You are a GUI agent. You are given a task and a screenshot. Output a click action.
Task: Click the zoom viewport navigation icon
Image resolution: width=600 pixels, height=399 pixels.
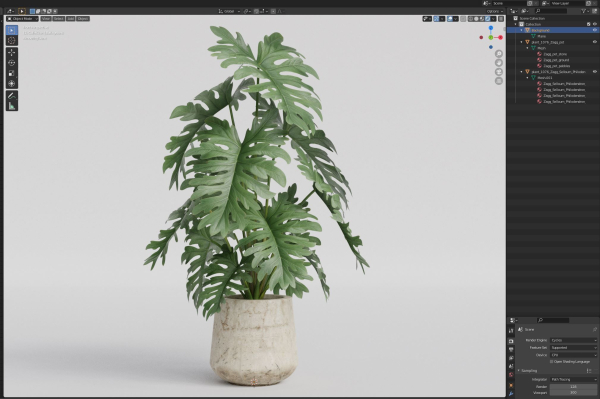pos(499,54)
